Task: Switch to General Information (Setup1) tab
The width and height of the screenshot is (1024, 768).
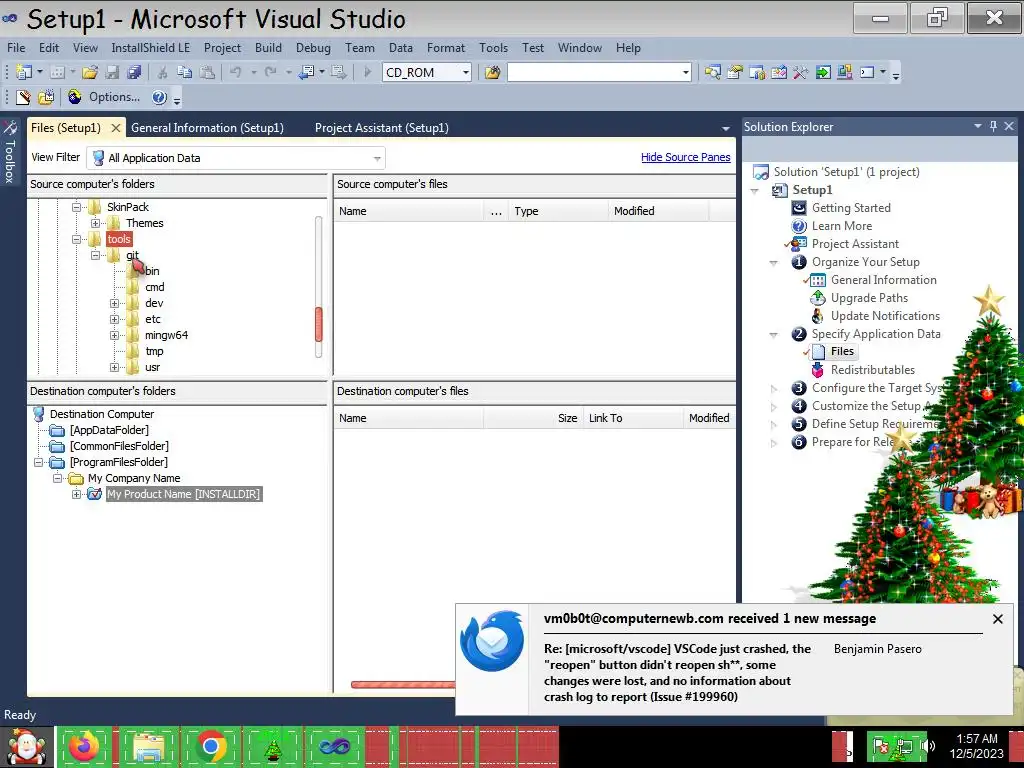Action: click(207, 128)
